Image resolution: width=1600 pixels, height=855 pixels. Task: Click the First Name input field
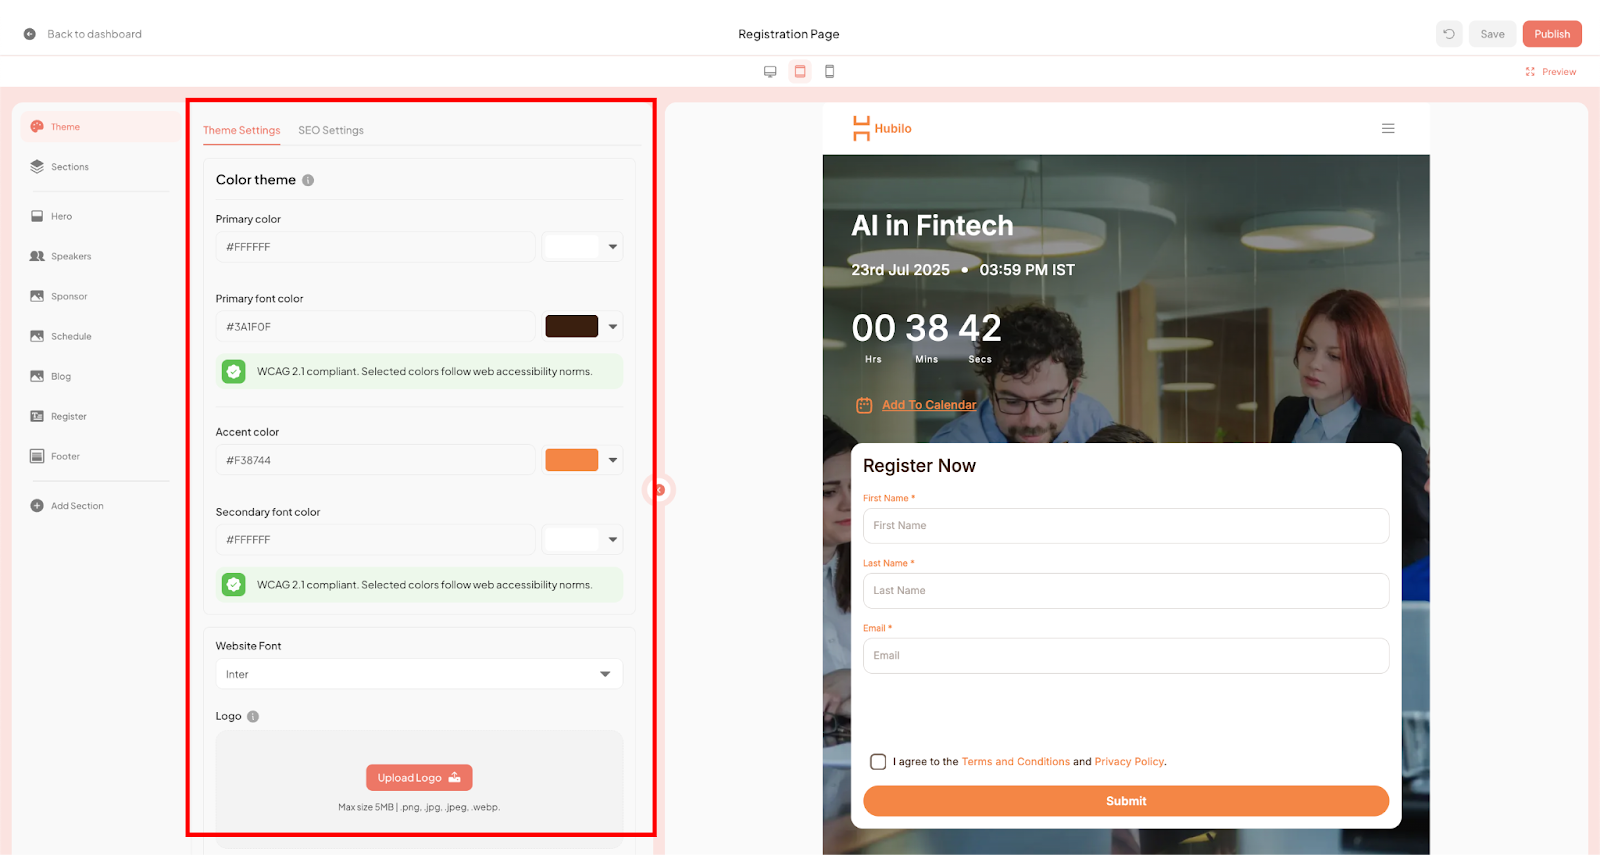tap(1125, 526)
